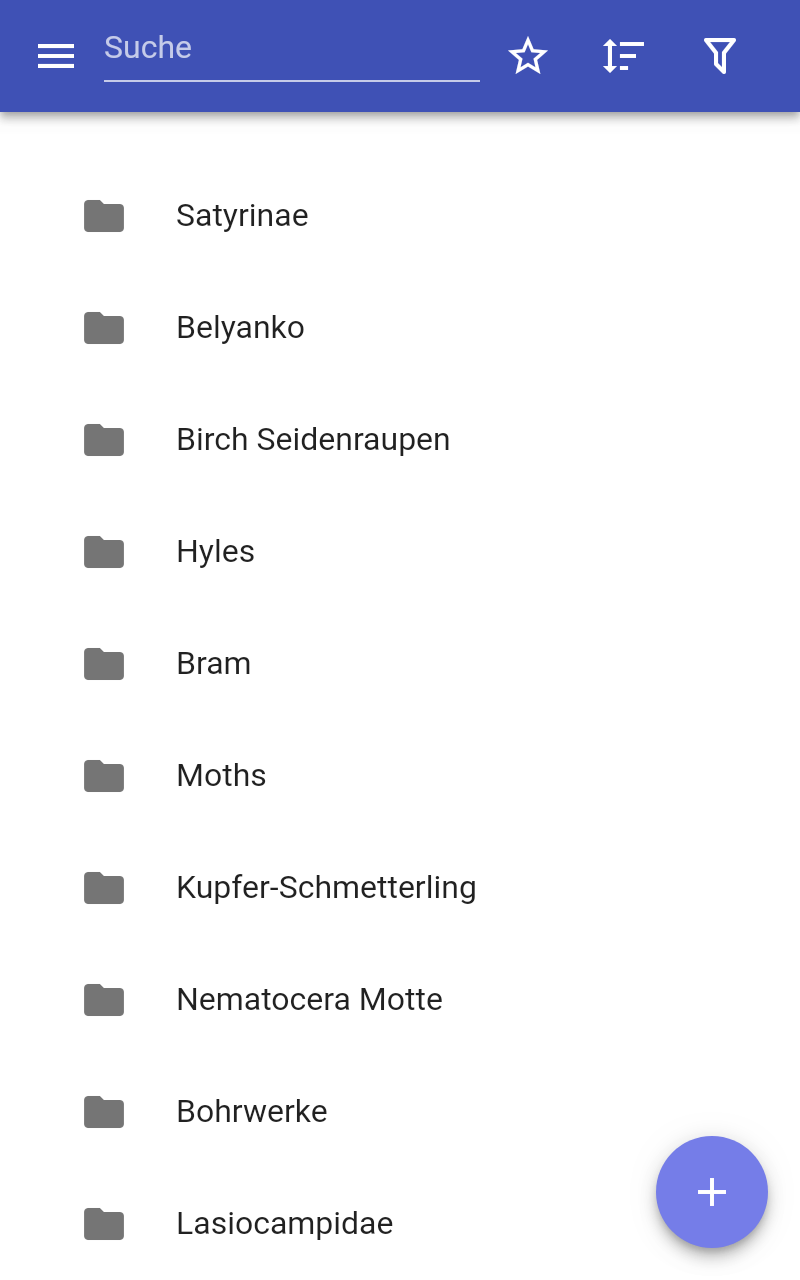The height and width of the screenshot is (1280, 800).
Task: Open the Satyrinae label text
Action: pyautogui.click(x=242, y=216)
